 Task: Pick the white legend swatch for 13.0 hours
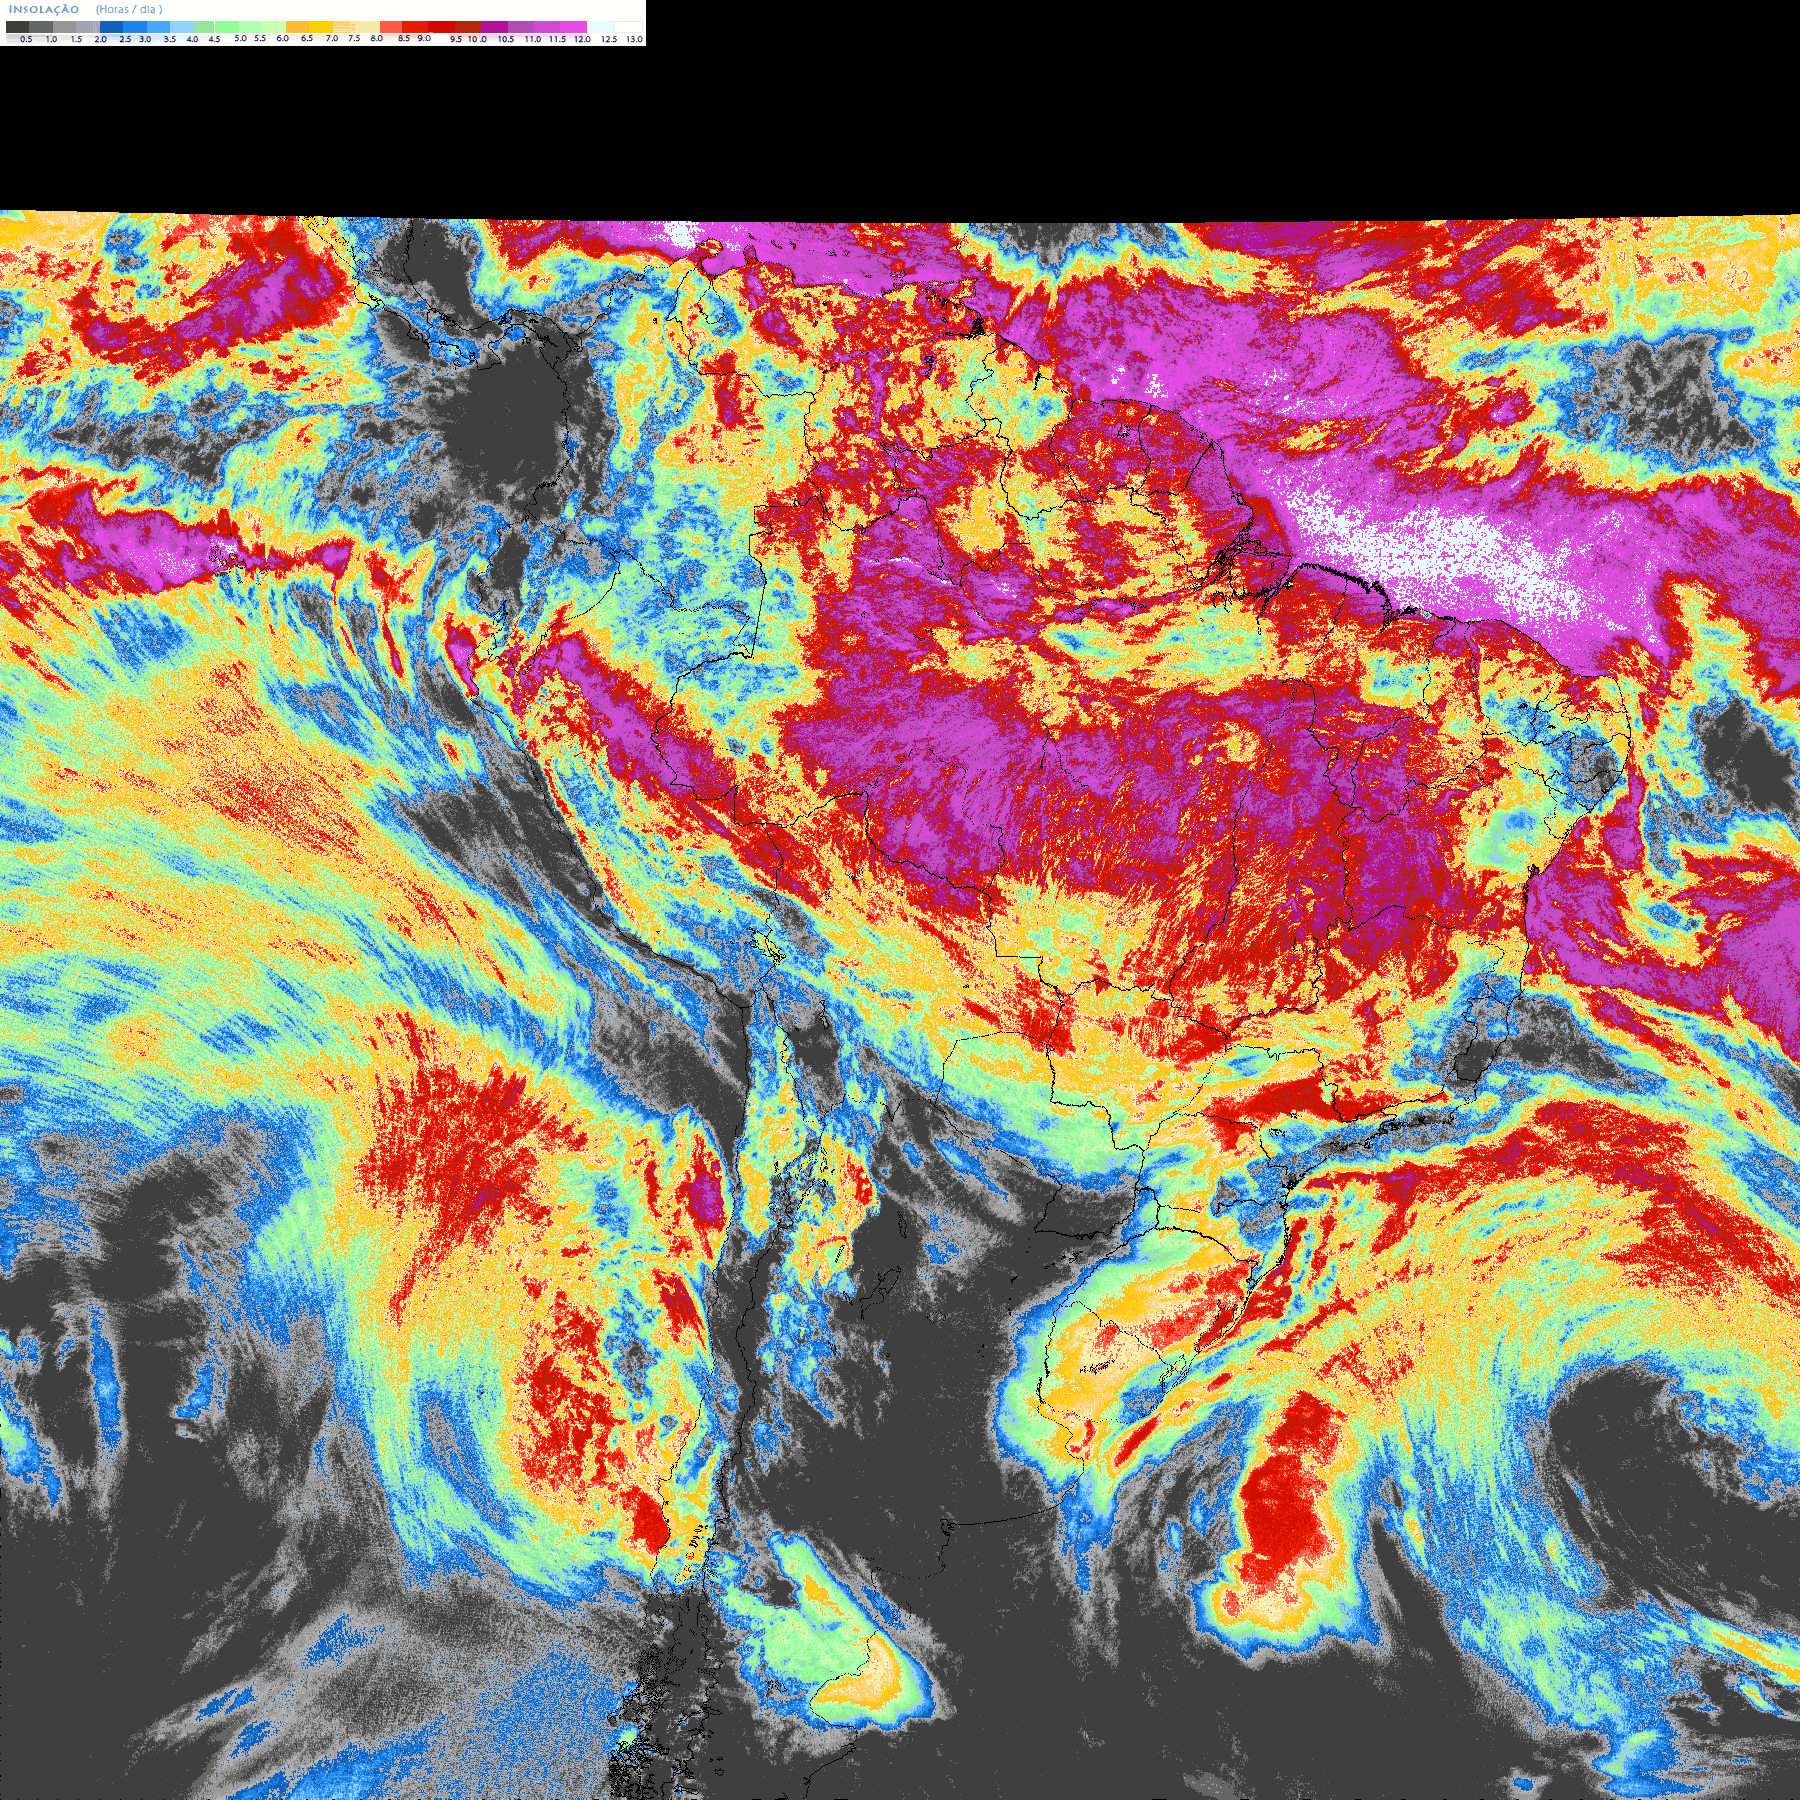(x=628, y=27)
